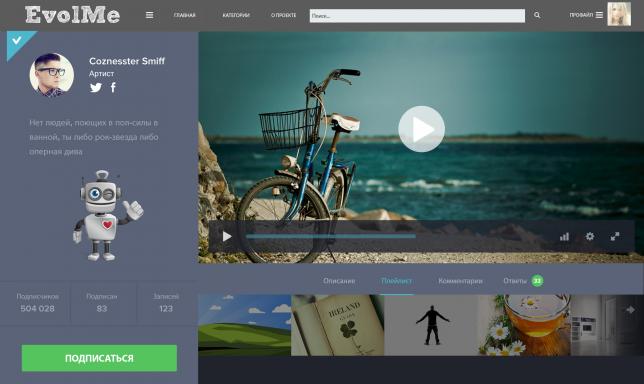
Task: Switch video to fullscreen mode
Action: pos(615,236)
